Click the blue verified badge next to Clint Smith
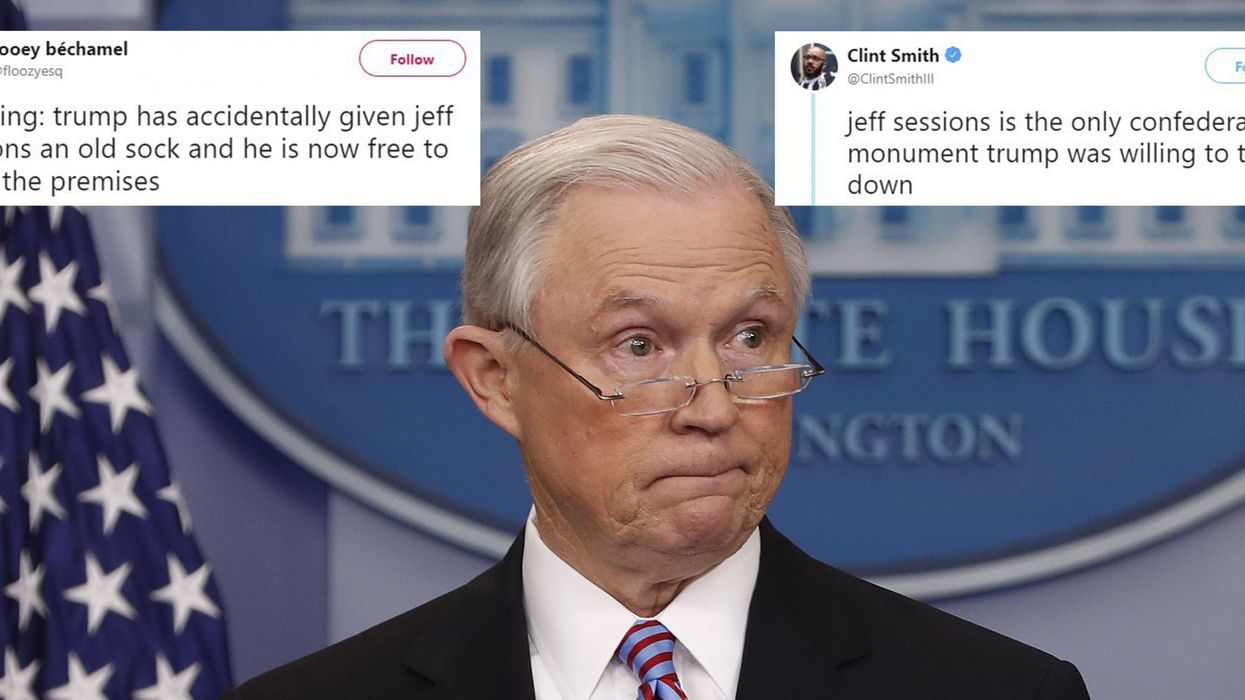This screenshot has width=1245, height=700. pyautogui.click(x=953, y=55)
